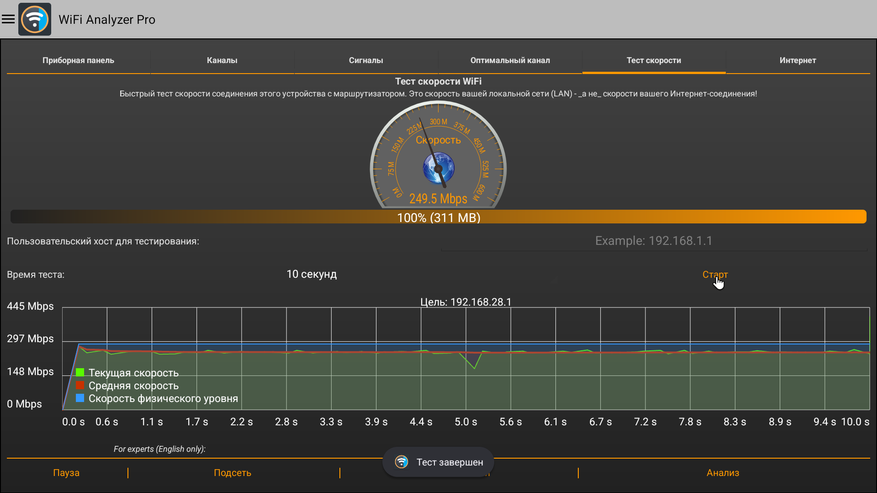Viewport: 877px width, 493px height.
Task: Click the dip in the speed graph
Action: click(x=474, y=361)
